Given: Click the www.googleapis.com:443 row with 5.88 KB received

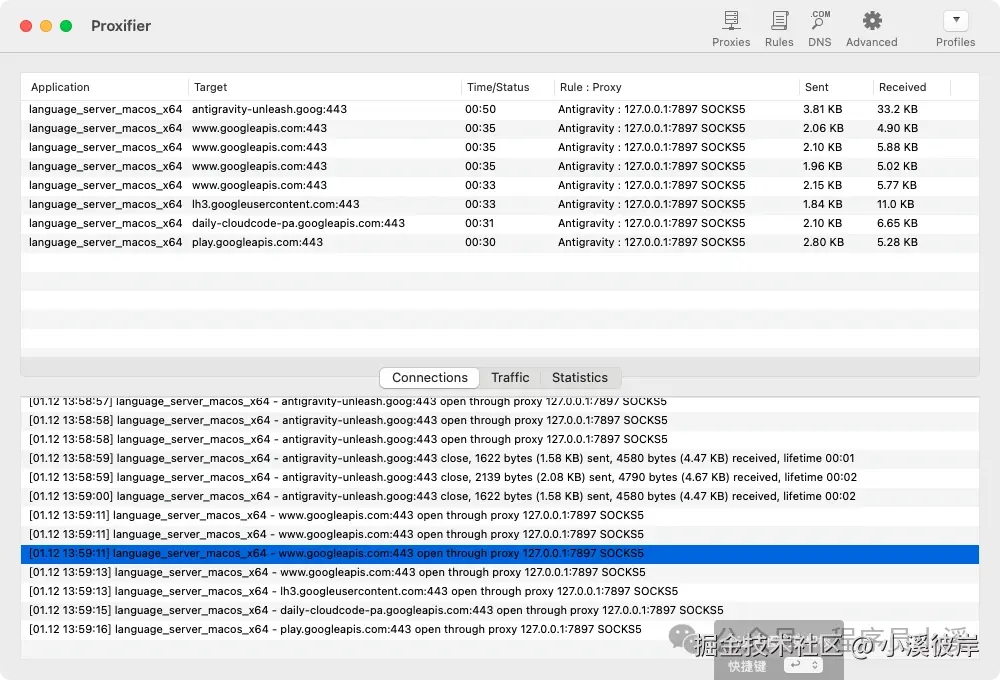Looking at the screenshot, I should pyautogui.click(x=500, y=147).
